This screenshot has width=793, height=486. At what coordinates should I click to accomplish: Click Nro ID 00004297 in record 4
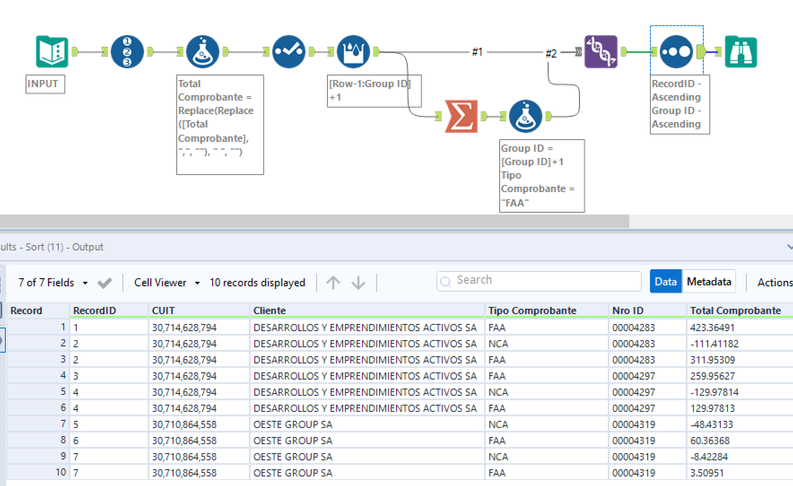(x=647, y=376)
